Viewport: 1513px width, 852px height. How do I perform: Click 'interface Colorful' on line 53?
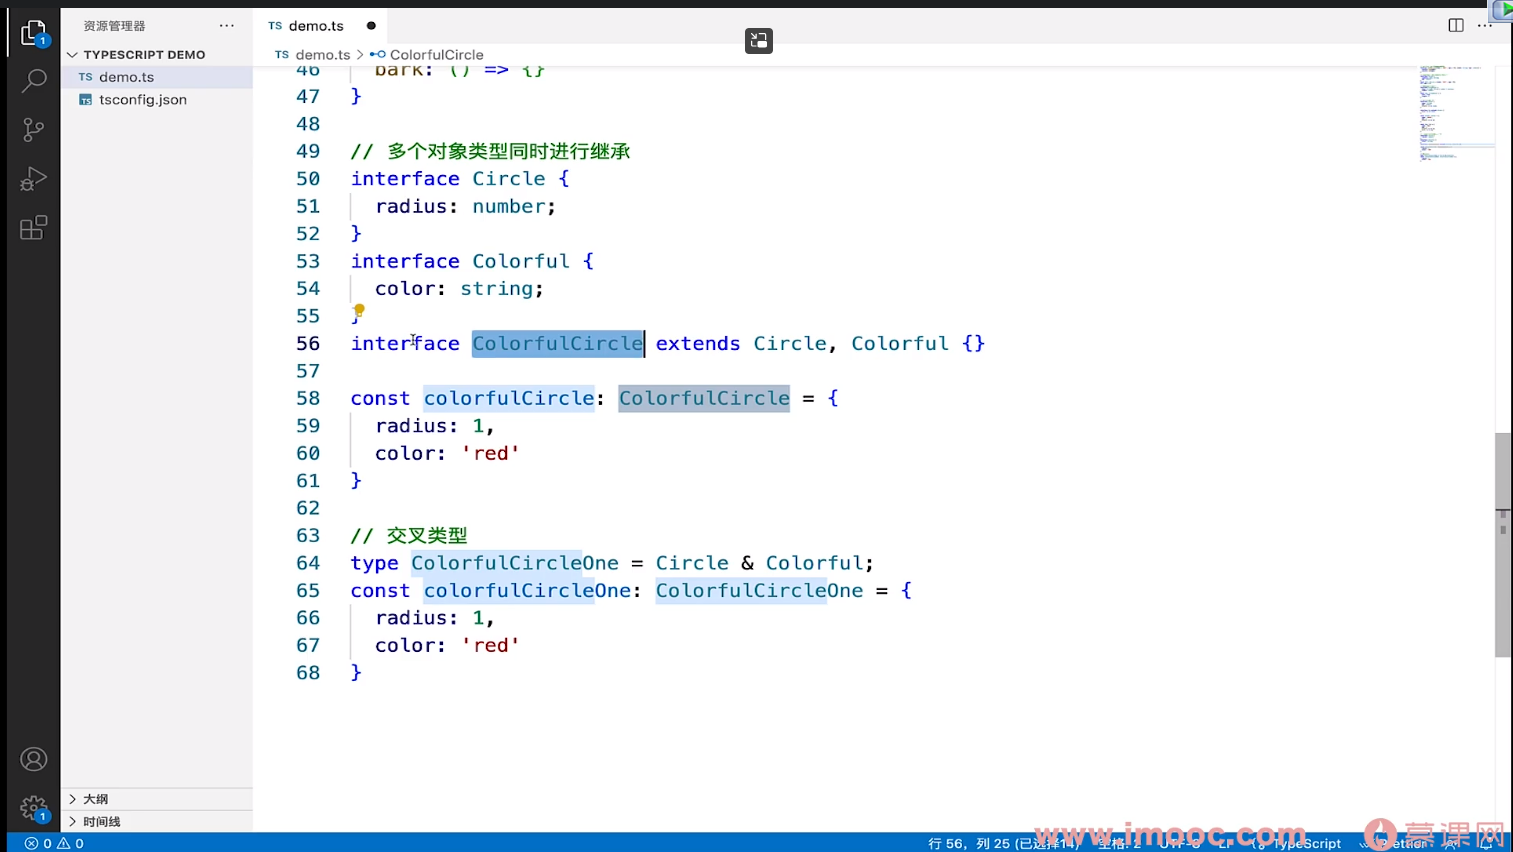click(460, 261)
